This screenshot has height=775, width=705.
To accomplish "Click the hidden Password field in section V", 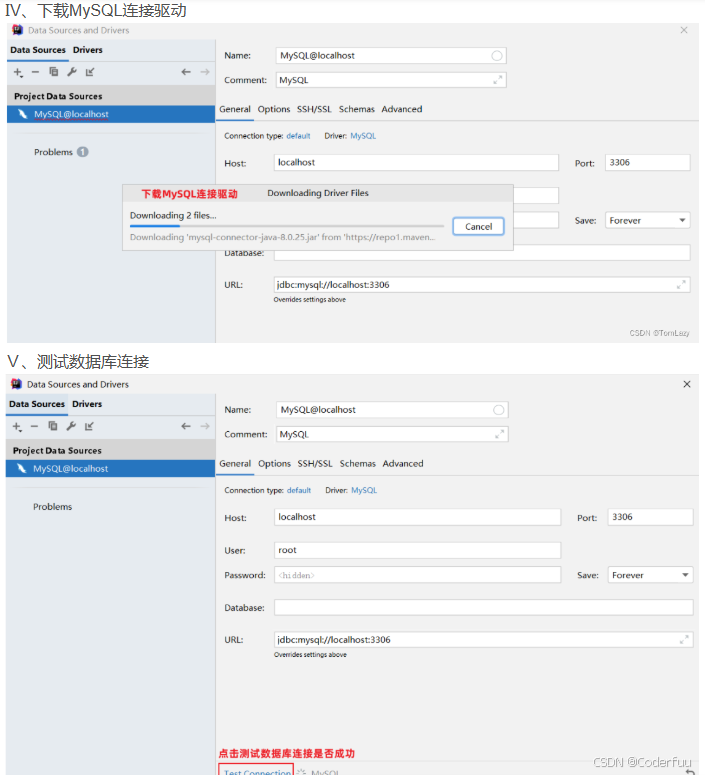I will (417, 575).
